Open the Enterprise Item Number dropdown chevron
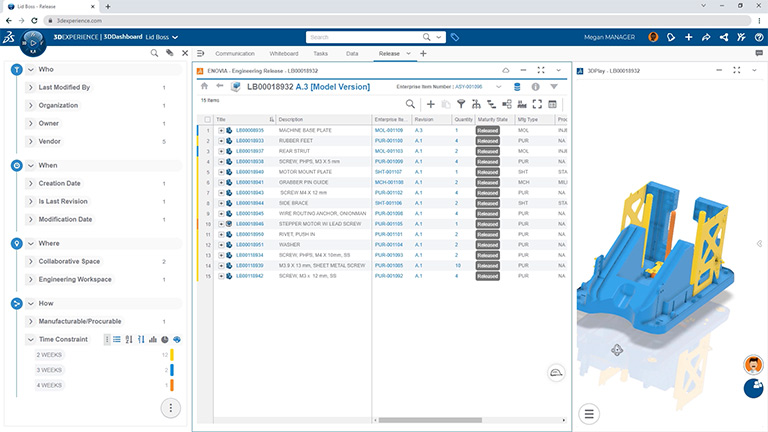 pos(499,87)
